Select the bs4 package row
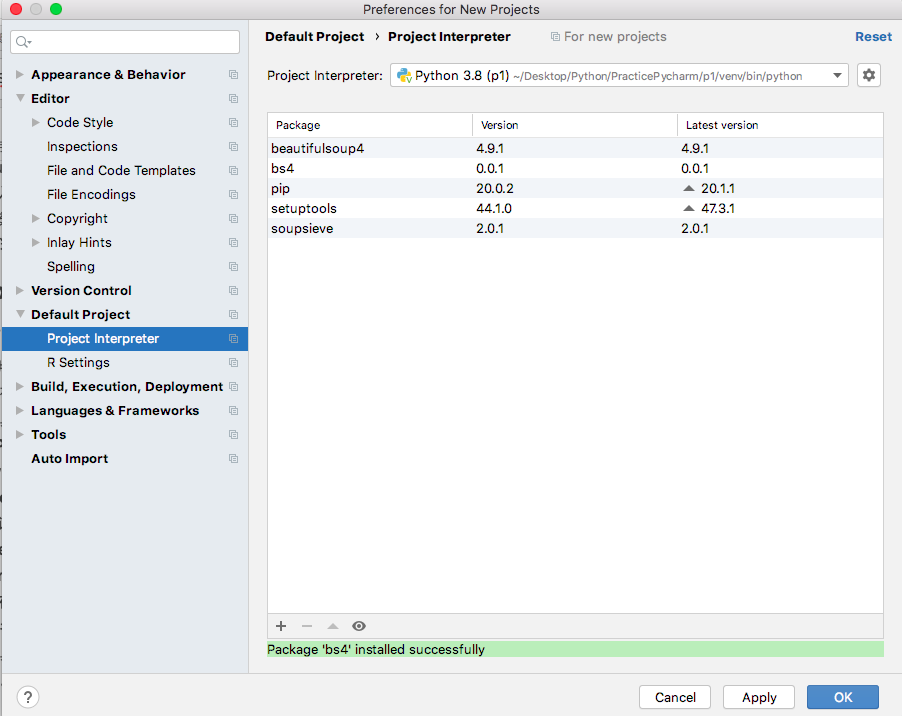 click(x=575, y=169)
